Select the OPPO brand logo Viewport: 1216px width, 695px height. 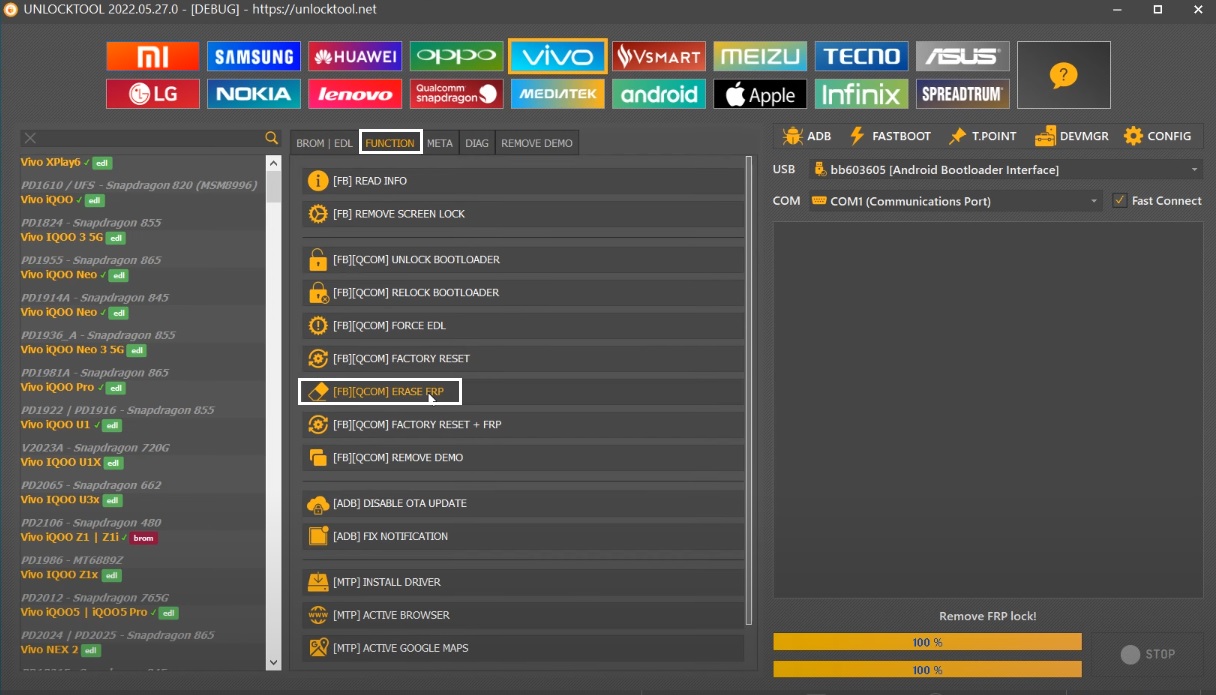tap(456, 56)
